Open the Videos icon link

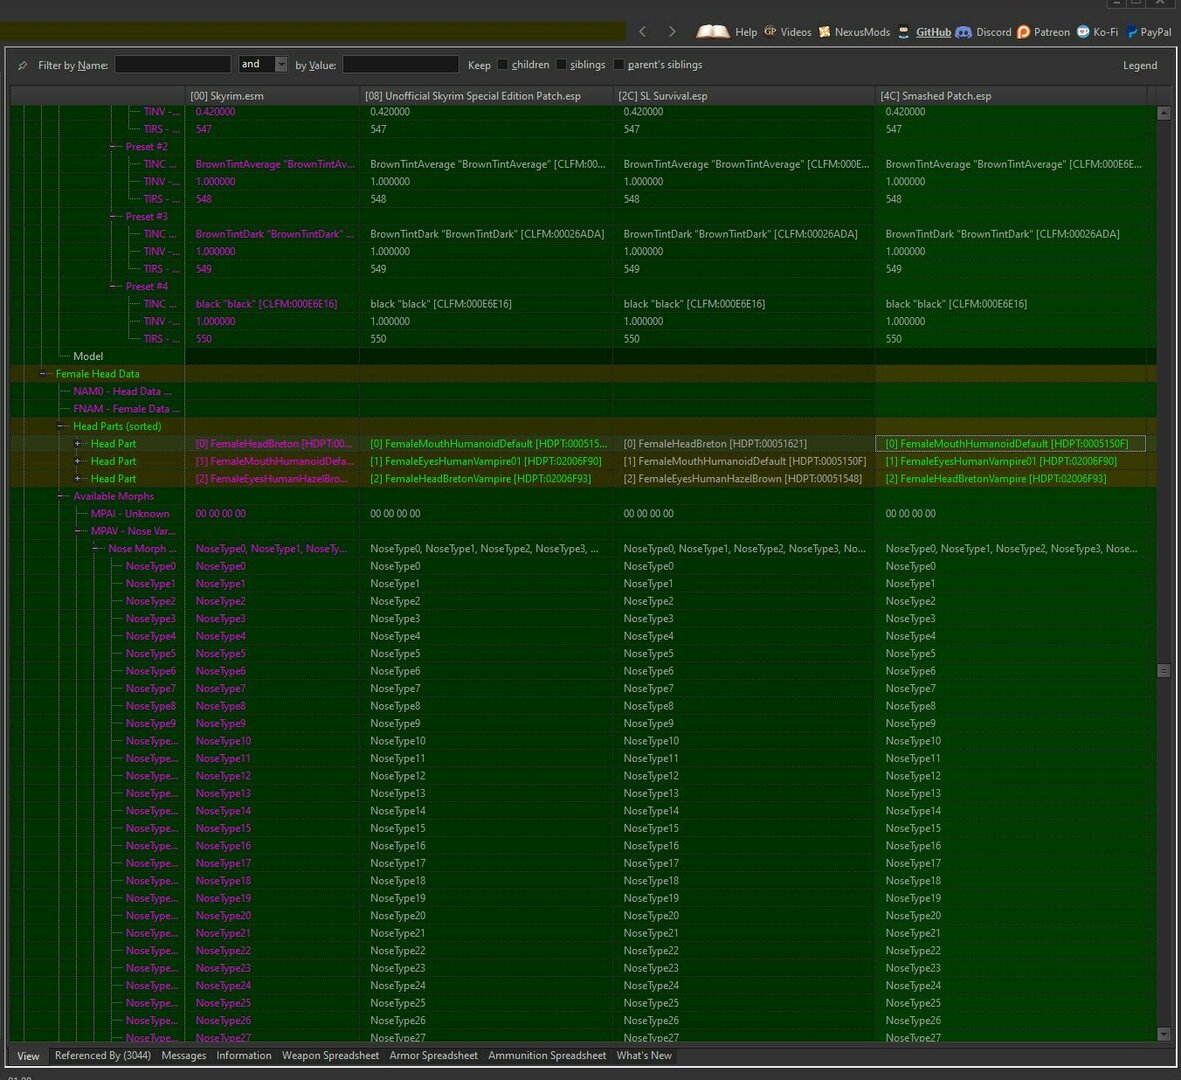click(770, 31)
